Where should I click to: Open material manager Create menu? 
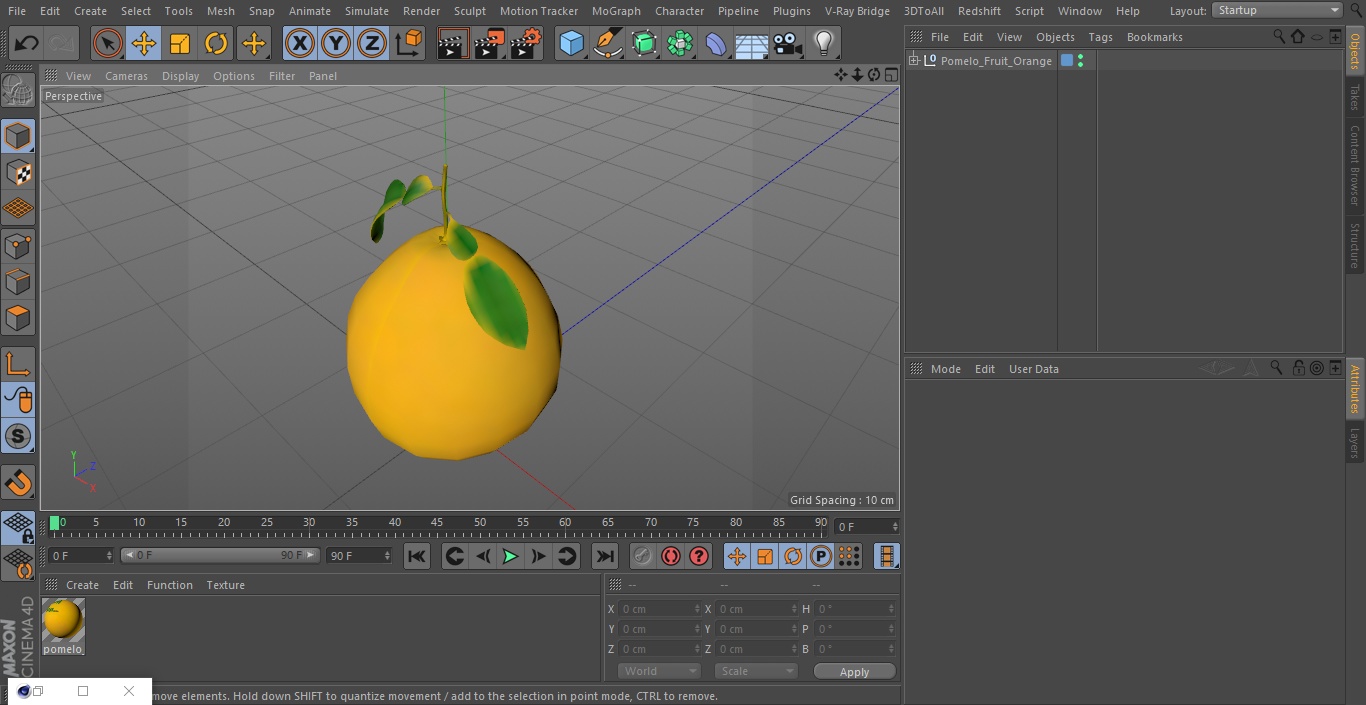click(x=82, y=585)
